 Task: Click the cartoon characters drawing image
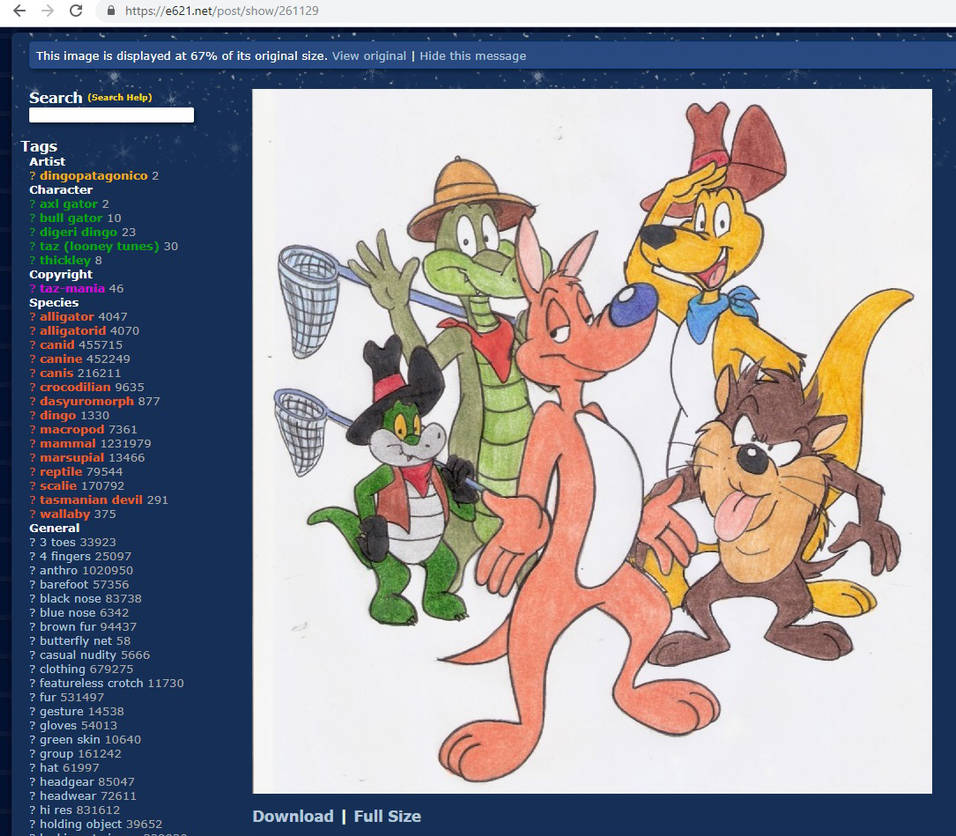(x=592, y=441)
